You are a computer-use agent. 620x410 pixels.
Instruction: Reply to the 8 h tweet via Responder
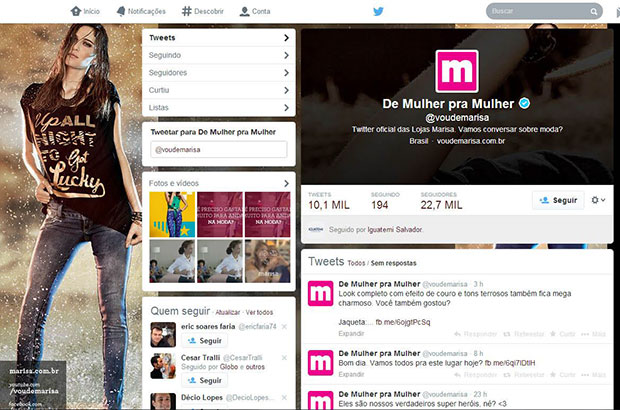[x=476, y=374]
